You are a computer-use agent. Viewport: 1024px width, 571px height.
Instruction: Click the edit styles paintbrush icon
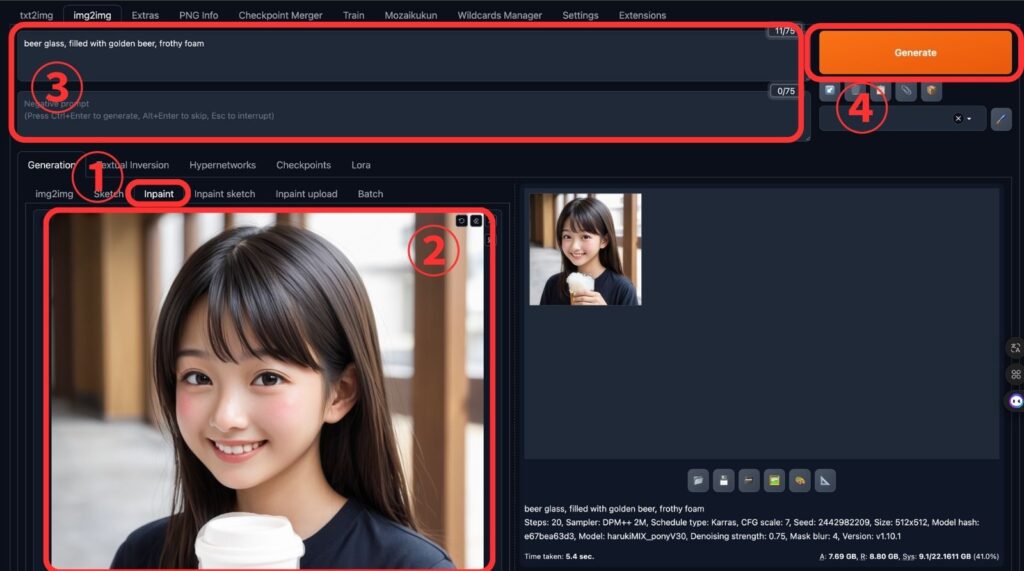click(1000, 119)
